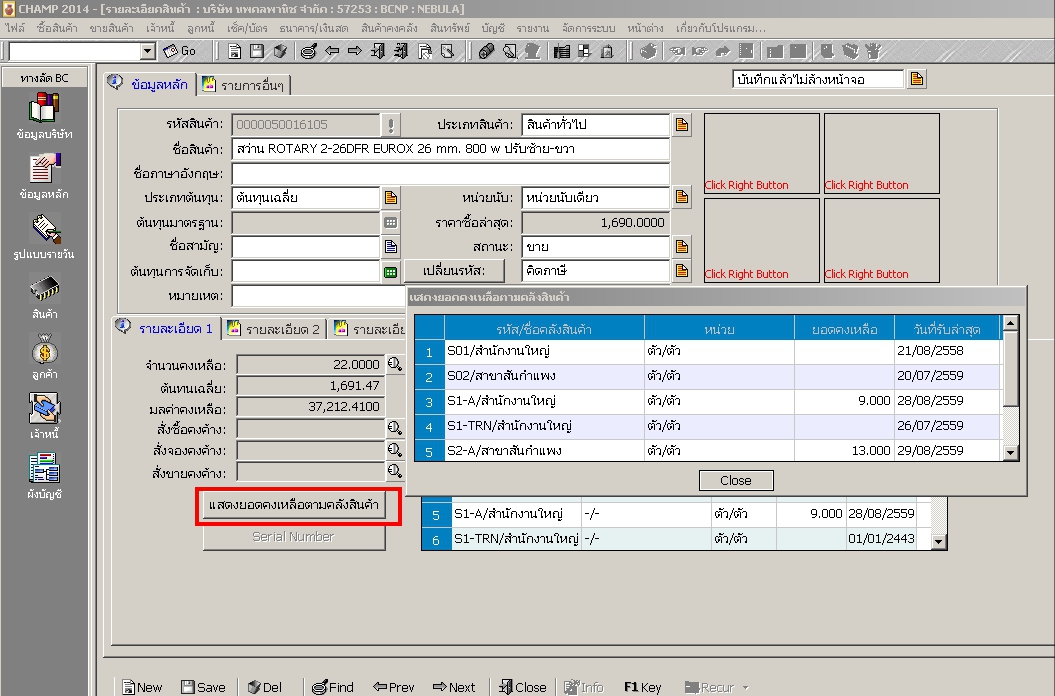Click the New button in bottom bar
1055x696 pixels.
tap(142, 687)
